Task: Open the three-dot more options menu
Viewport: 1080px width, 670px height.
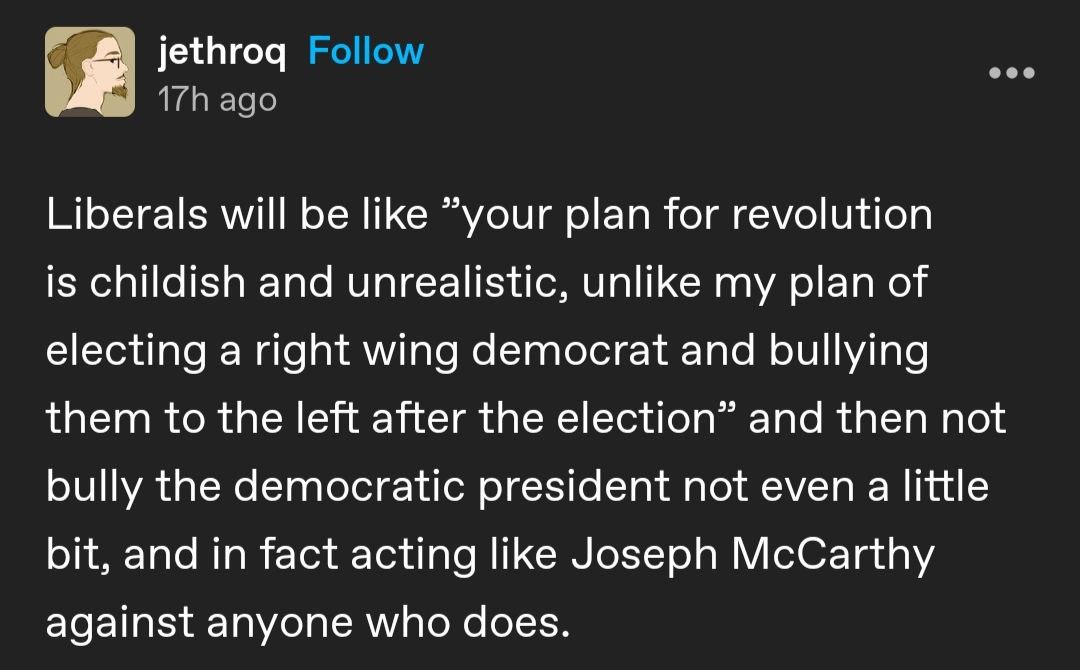Action: click(x=1011, y=73)
